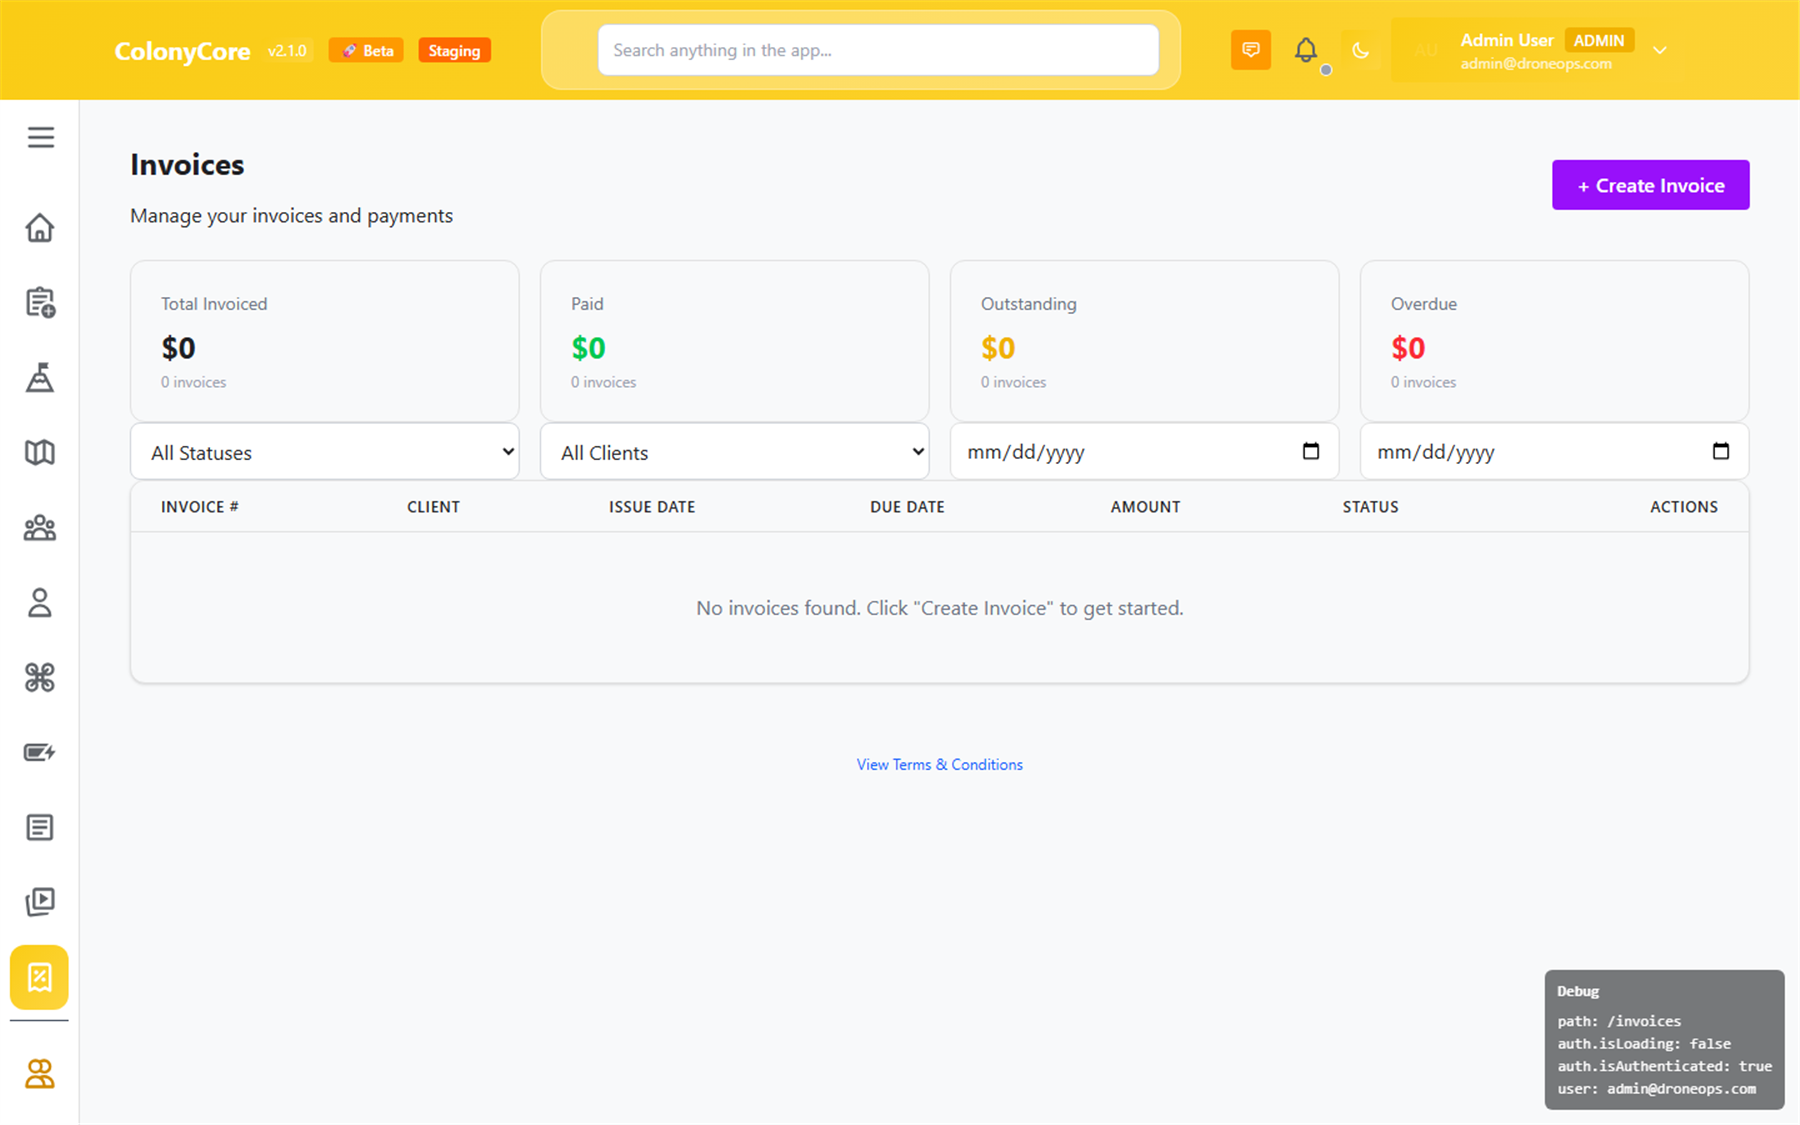Click the AMOUNT column header
The height and width of the screenshot is (1125, 1800).
pyautogui.click(x=1145, y=507)
